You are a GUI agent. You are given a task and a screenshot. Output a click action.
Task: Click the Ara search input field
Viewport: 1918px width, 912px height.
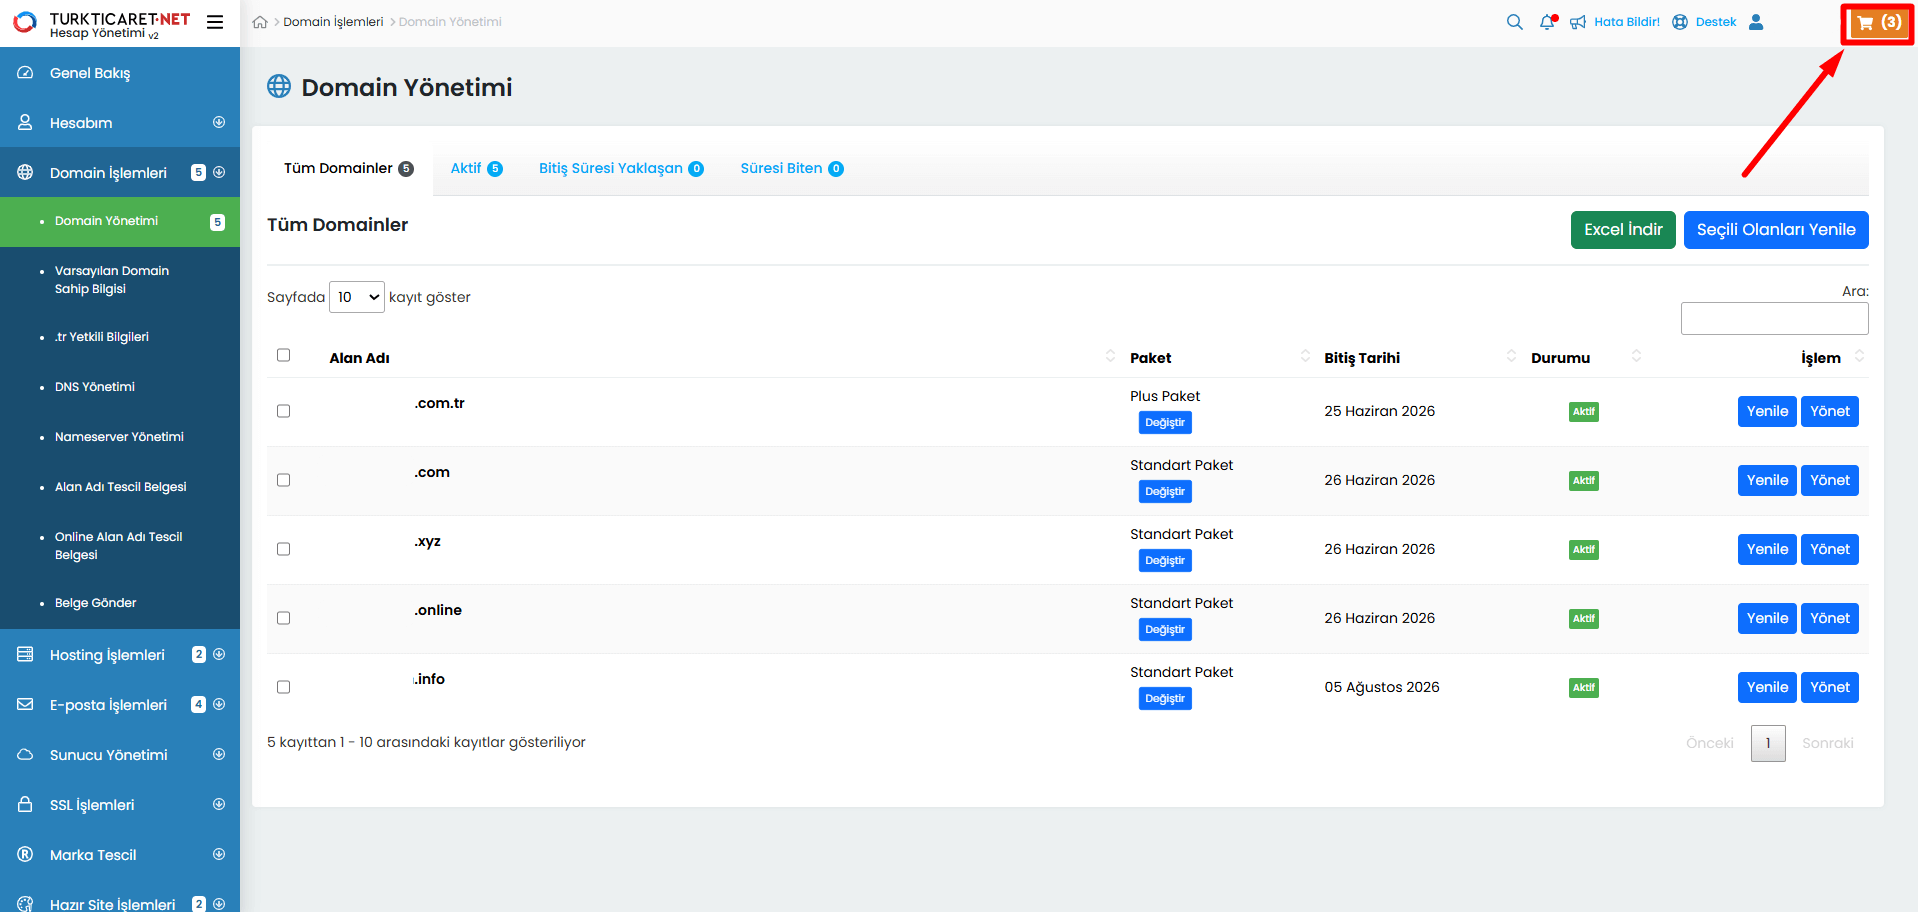click(1774, 319)
